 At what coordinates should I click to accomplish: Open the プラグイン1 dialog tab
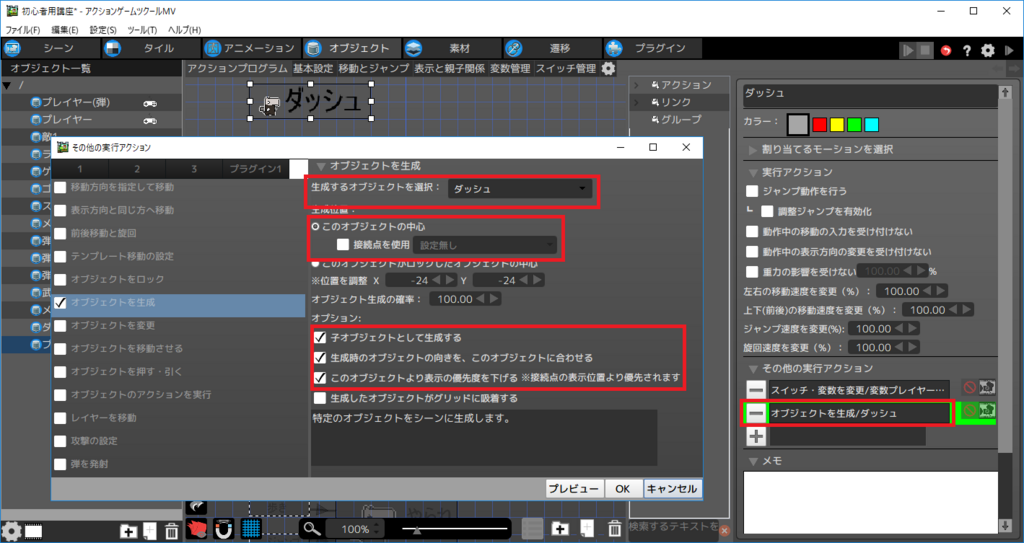click(x=255, y=169)
